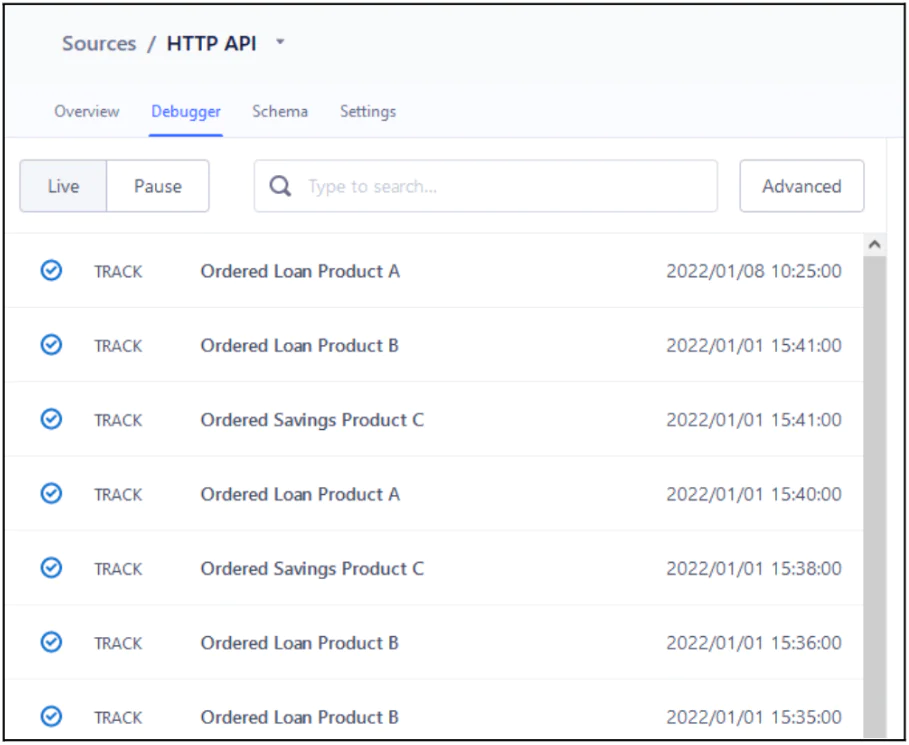Click the check icon beside 15:38:00 Savings Product C

tap(51, 568)
